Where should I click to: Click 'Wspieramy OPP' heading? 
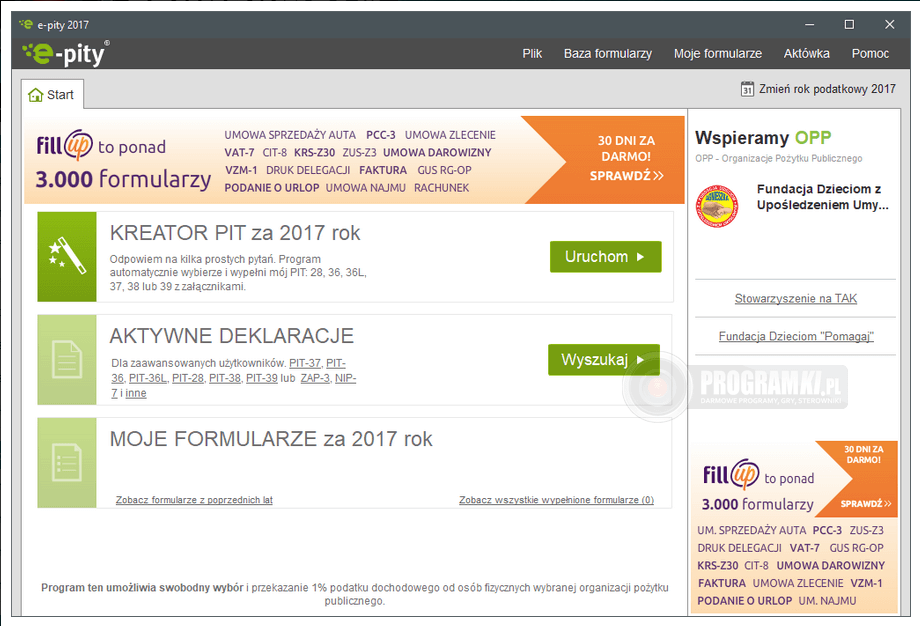coord(763,138)
